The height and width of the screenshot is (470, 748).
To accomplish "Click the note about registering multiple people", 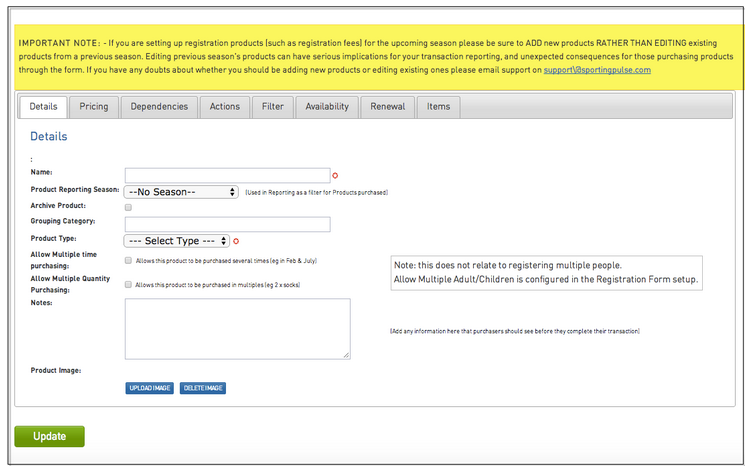I will click(x=546, y=272).
